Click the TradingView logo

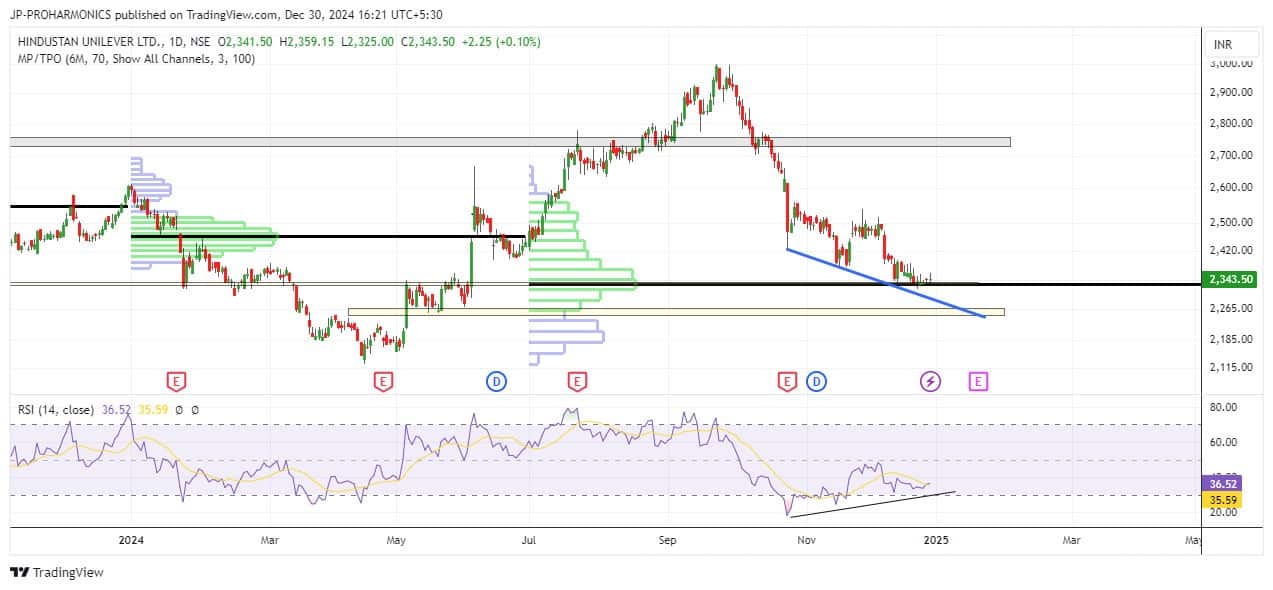[57, 572]
